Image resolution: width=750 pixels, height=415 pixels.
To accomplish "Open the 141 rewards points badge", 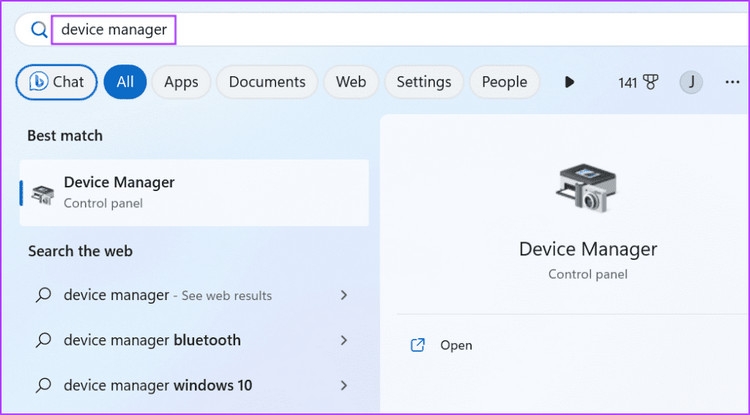I will [638, 83].
